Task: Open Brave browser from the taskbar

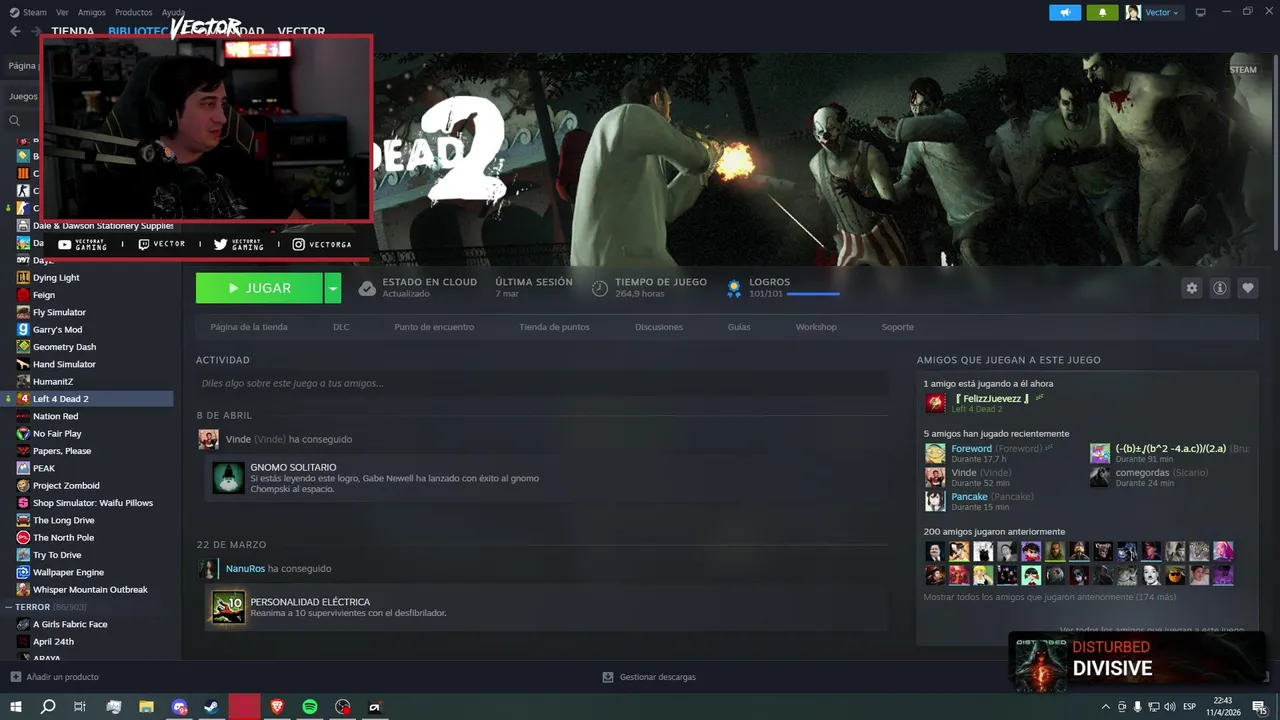Action: 277,707
